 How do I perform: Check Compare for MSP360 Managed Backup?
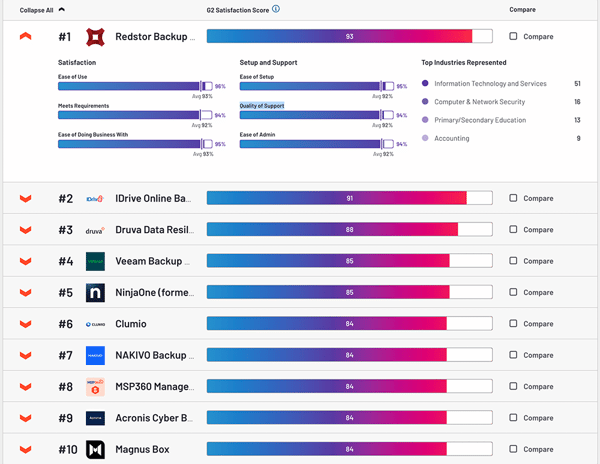[x=513, y=386]
